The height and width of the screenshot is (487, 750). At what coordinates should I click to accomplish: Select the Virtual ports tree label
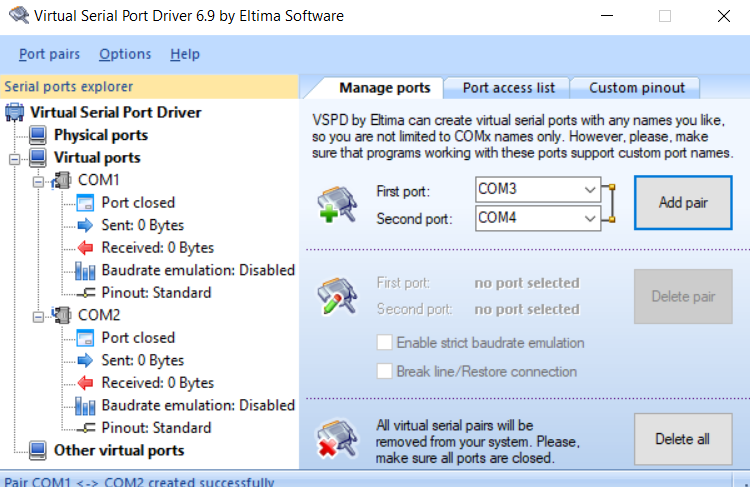pyautogui.click(x=97, y=157)
